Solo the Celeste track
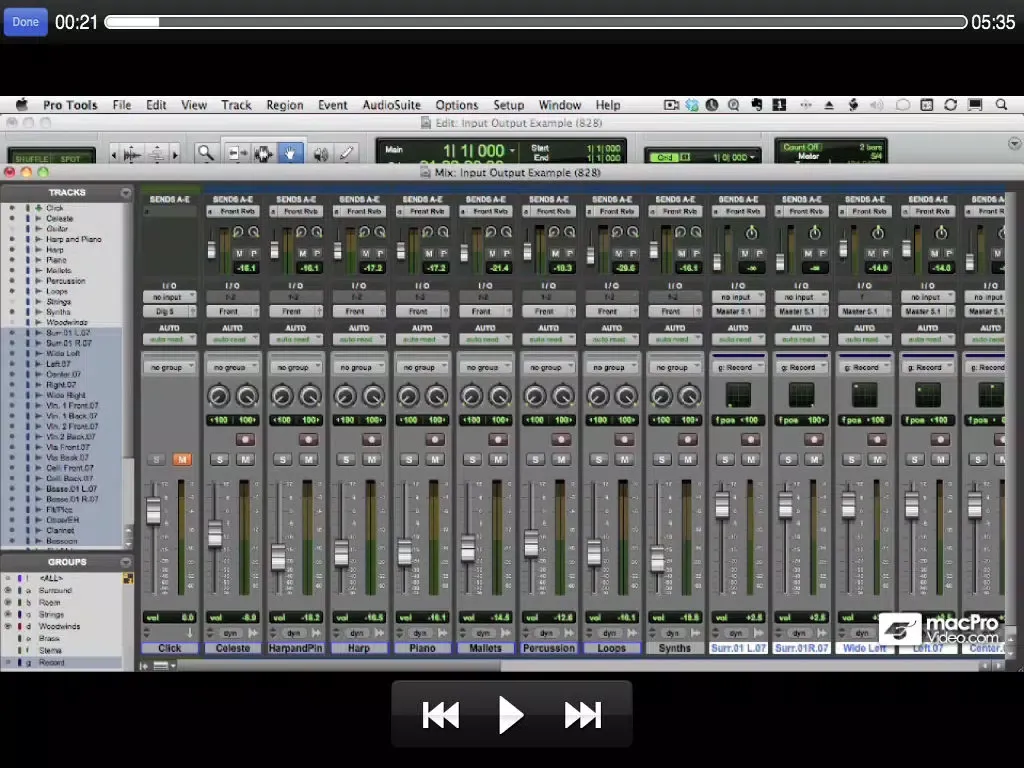The width and height of the screenshot is (1024, 768). pos(219,460)
